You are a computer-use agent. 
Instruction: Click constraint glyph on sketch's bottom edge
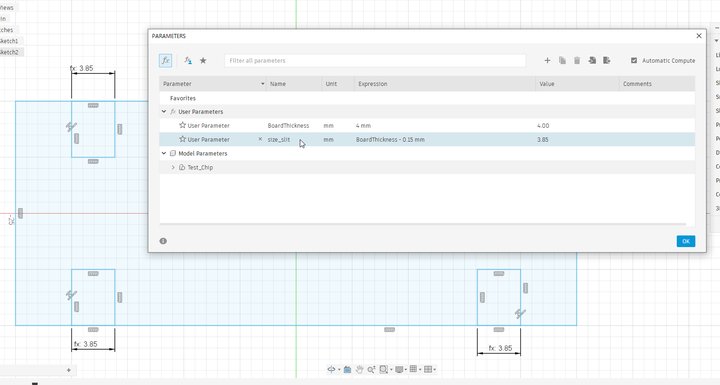pyautogui.click(x=389, y=329)
